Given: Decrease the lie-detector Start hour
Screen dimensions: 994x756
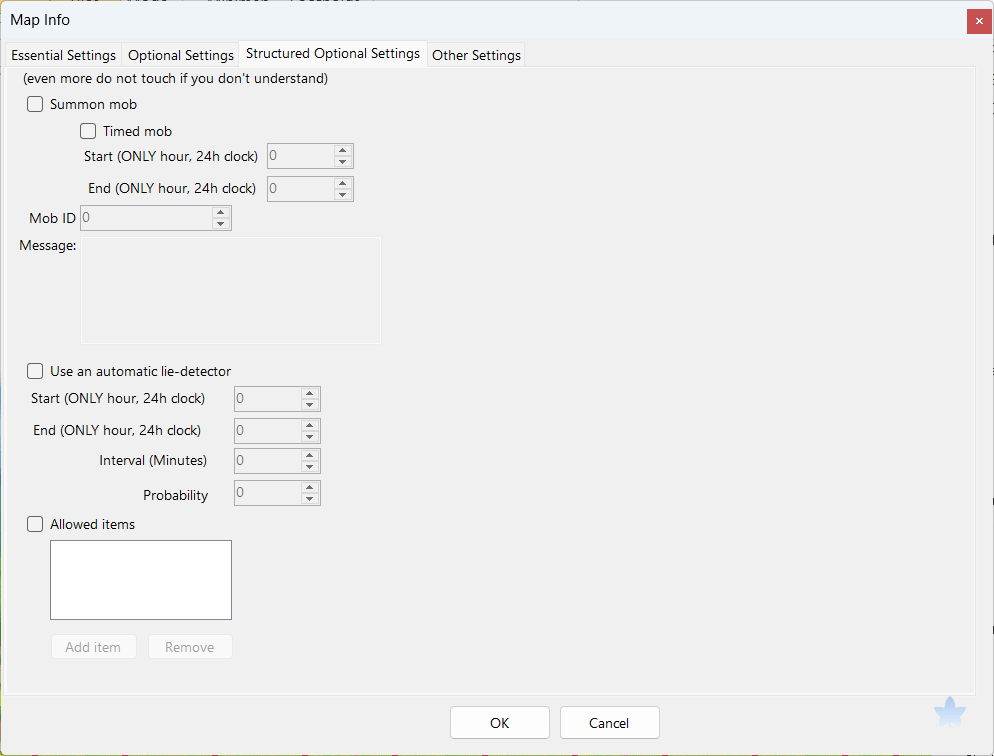Looking at the screenshot, I should point(309,405).
